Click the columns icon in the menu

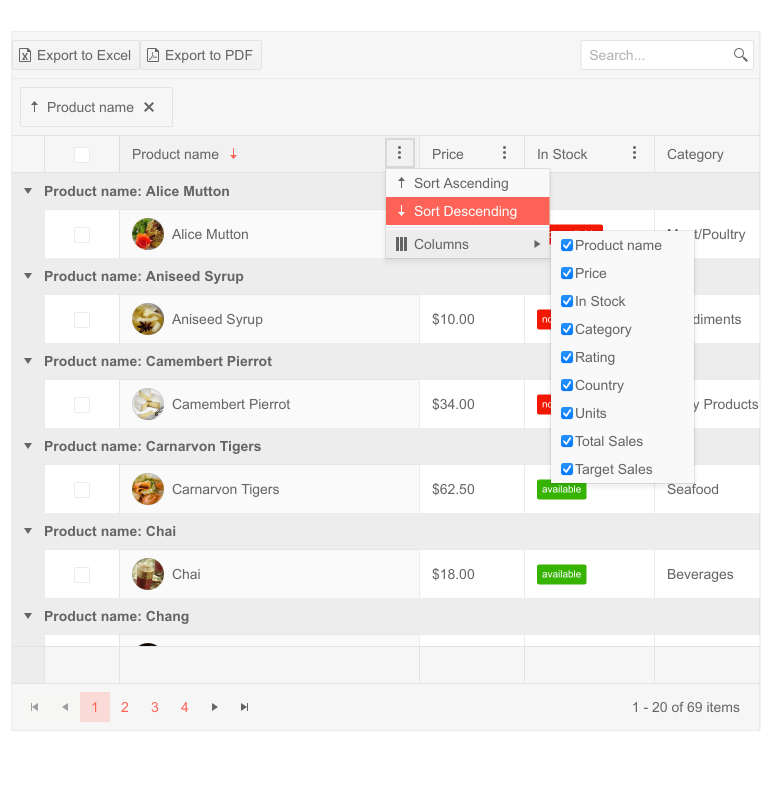tap(401, 244)
